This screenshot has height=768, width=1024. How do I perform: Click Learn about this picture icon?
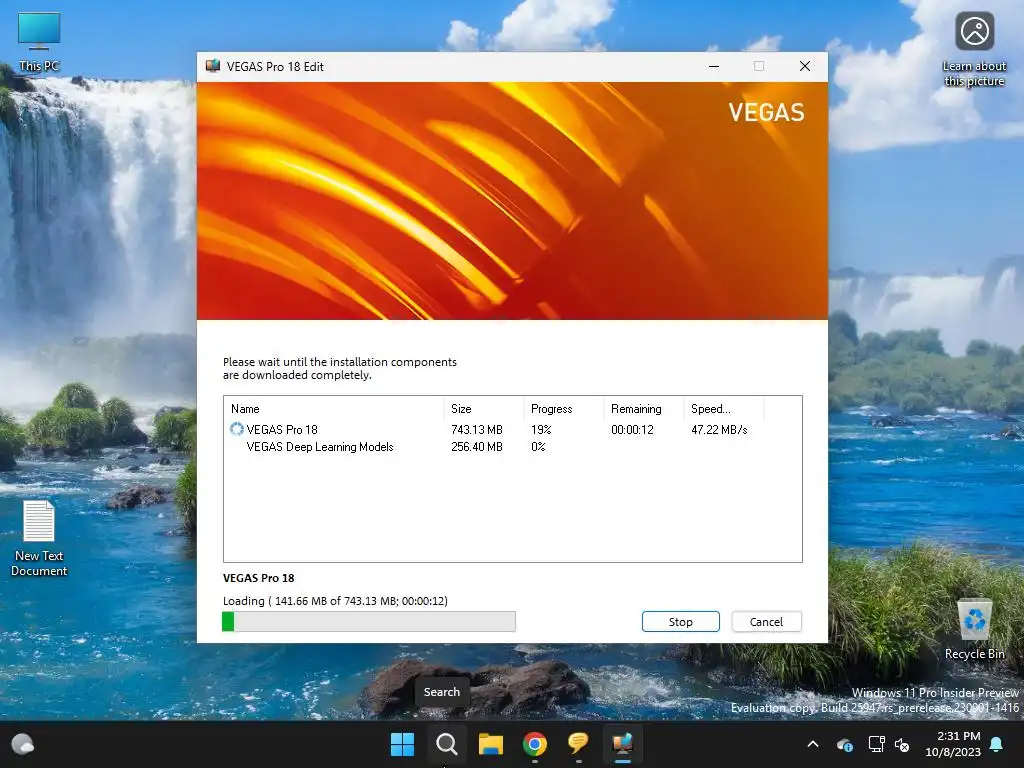click(974, 50)
